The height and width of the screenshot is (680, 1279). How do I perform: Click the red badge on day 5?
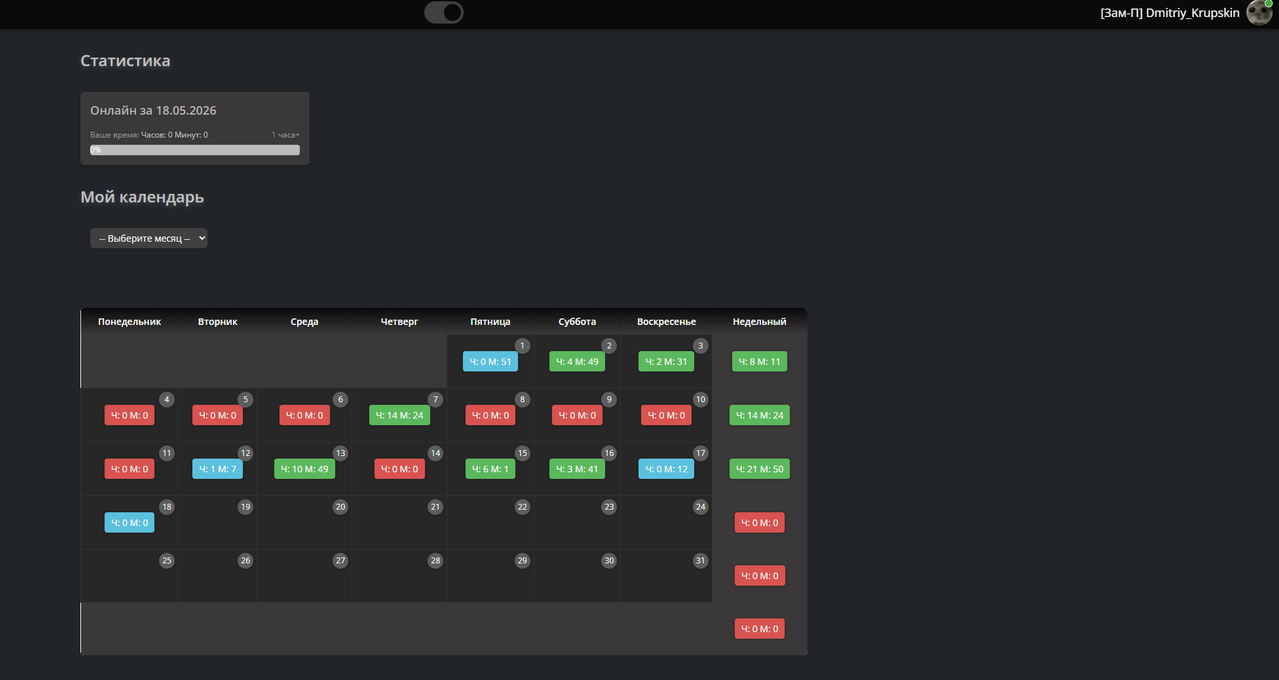[x=217, y=415]
